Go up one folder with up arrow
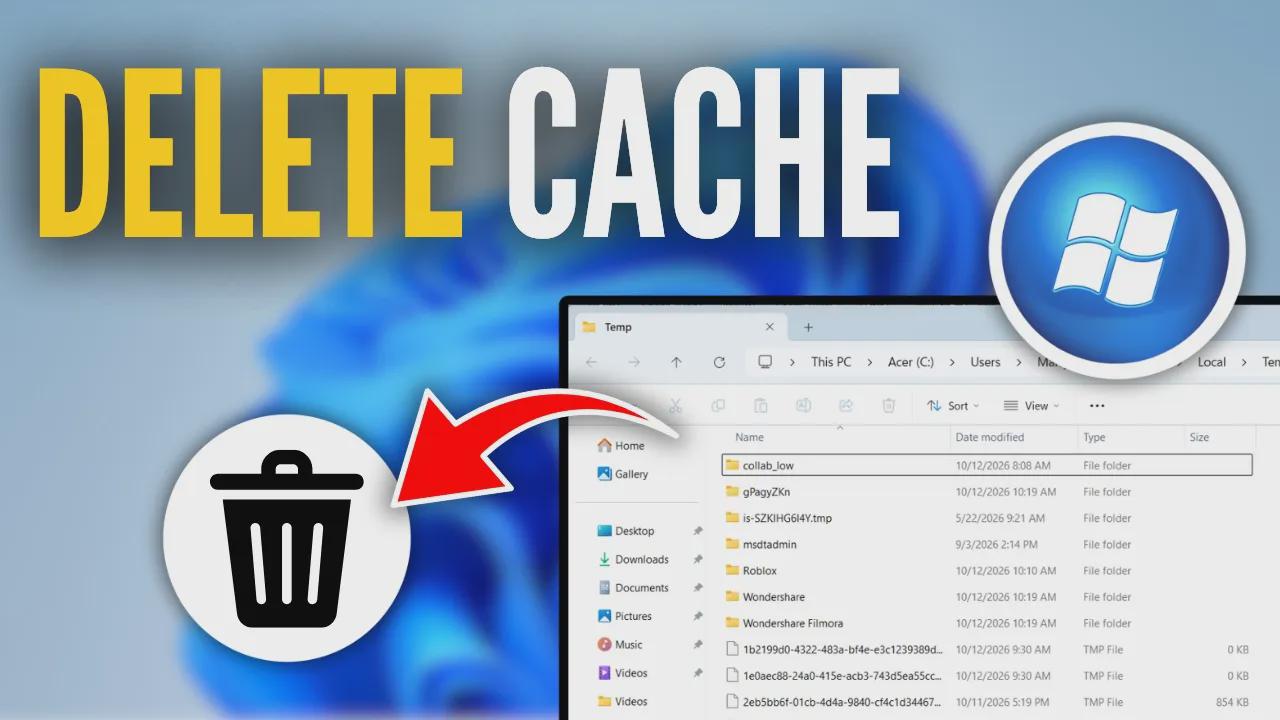This screenshot has height=720, width=1280. click(677, 362)
